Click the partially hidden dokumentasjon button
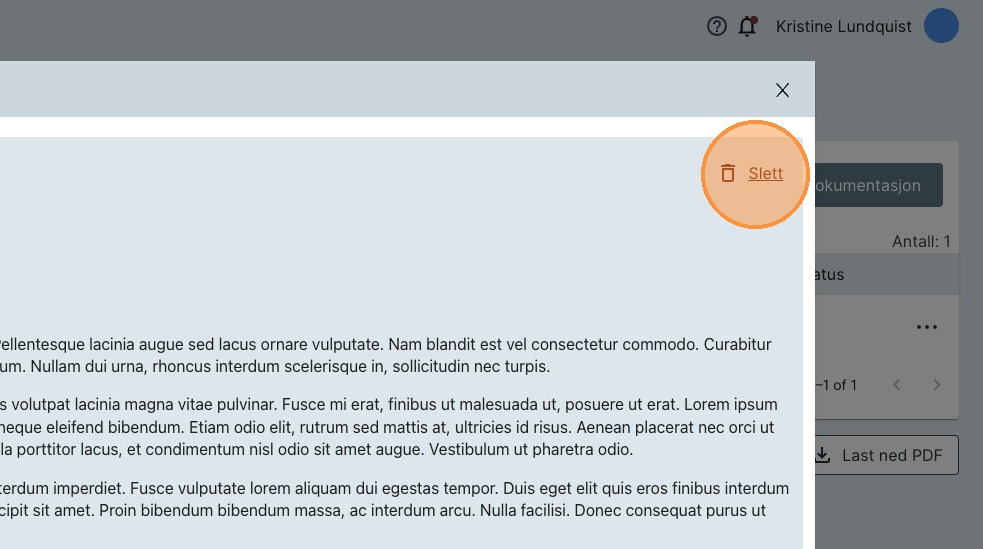The width and height of the screenshot is (983, 549). coord(879,185)
